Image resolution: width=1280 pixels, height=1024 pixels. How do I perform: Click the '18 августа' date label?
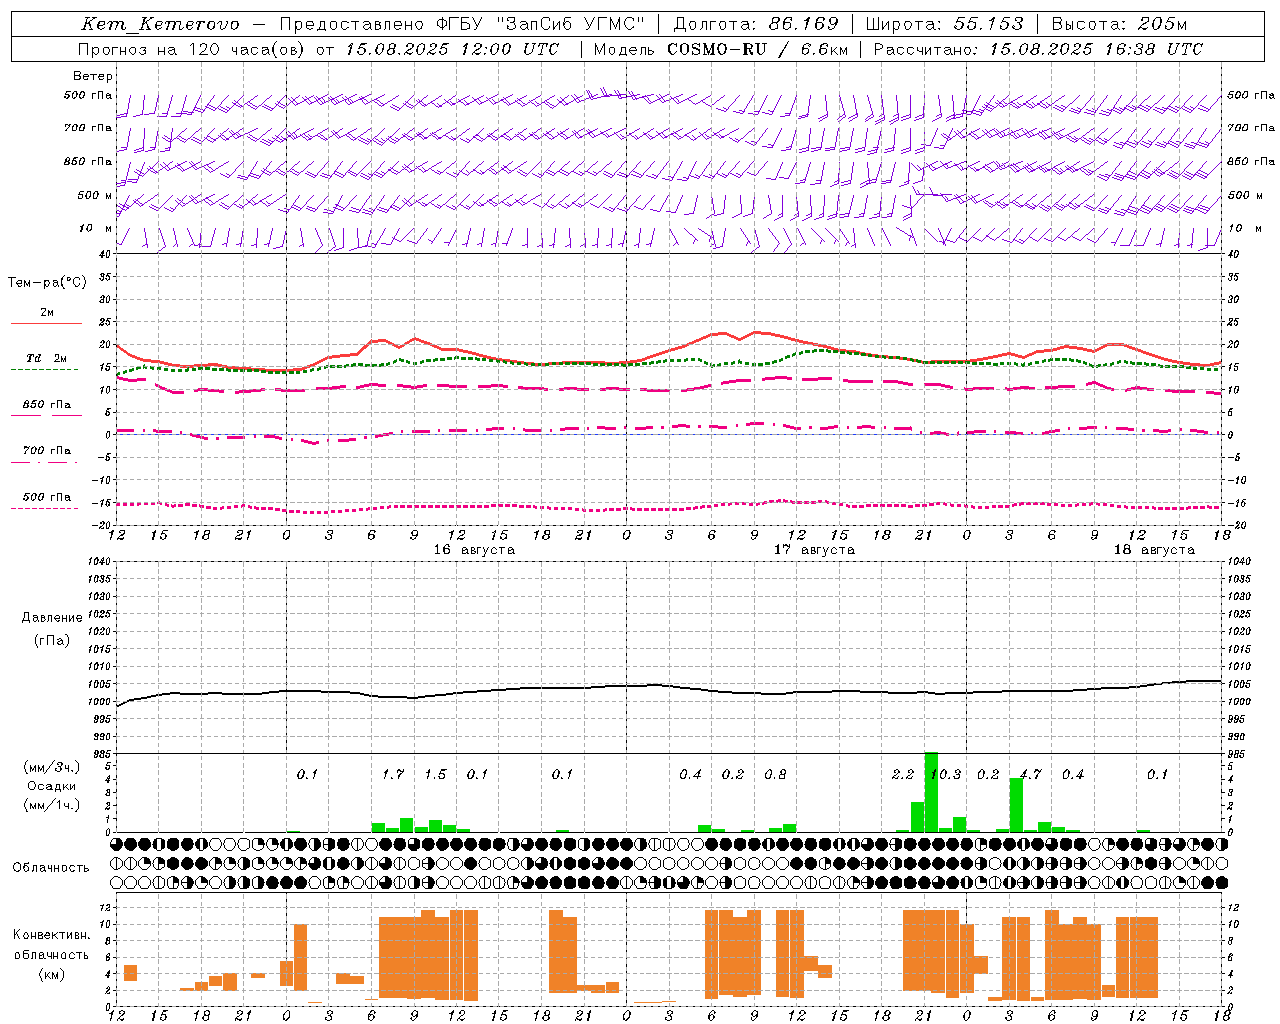1154,550
